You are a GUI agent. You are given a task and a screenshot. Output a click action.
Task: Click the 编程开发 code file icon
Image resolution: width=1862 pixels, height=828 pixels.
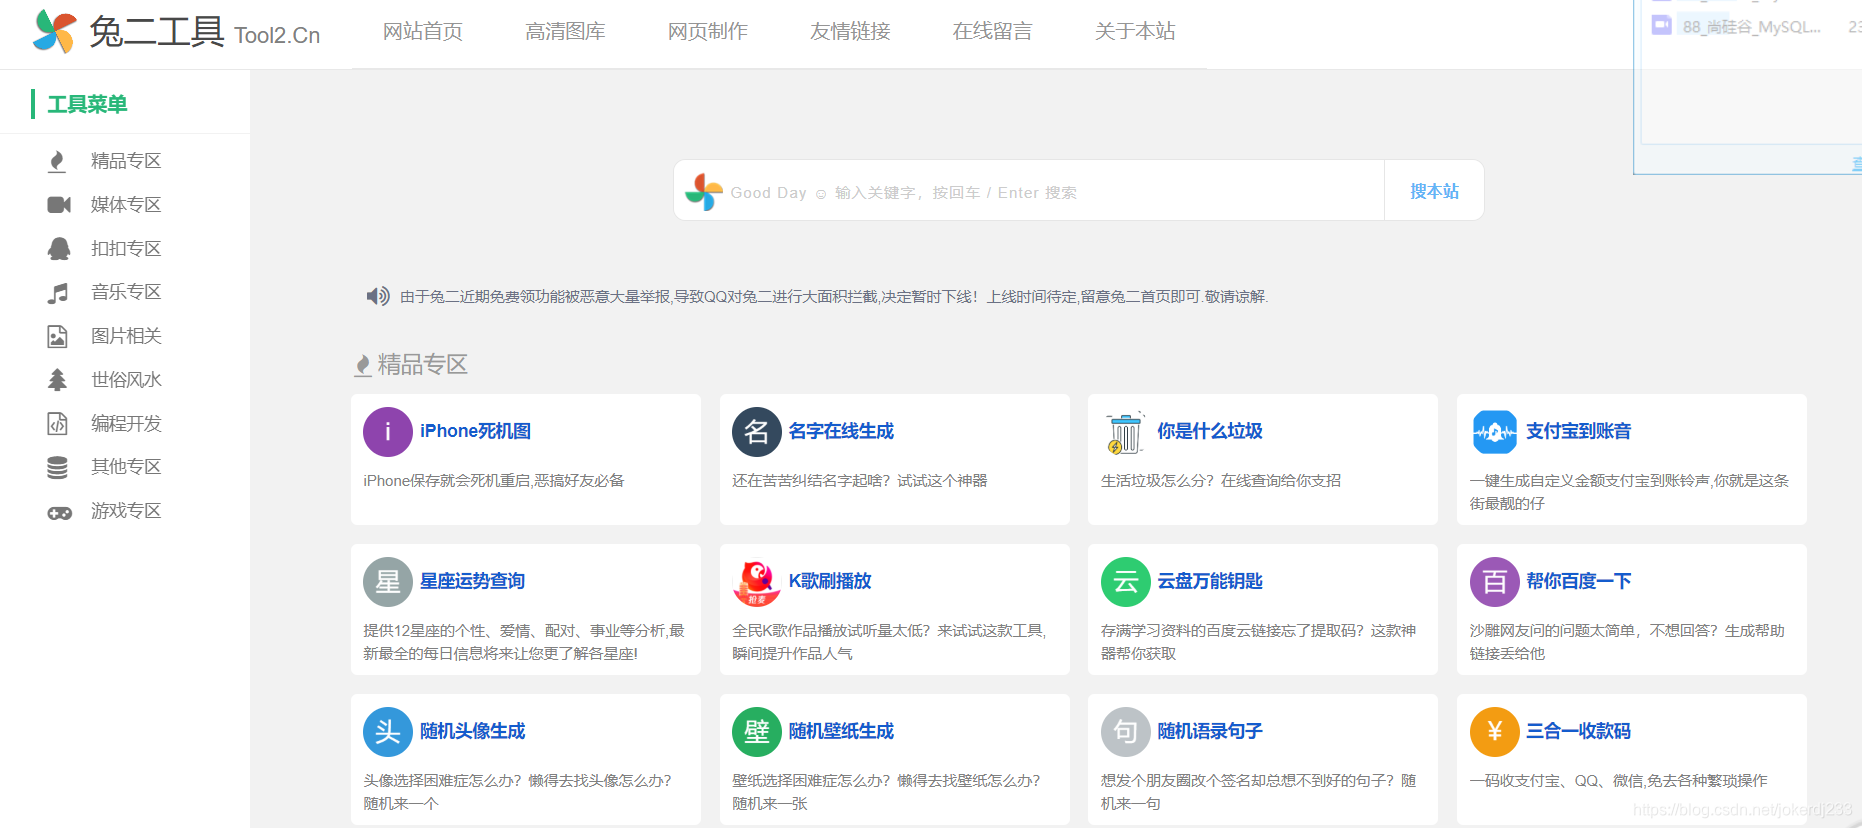tap(58, 423)
